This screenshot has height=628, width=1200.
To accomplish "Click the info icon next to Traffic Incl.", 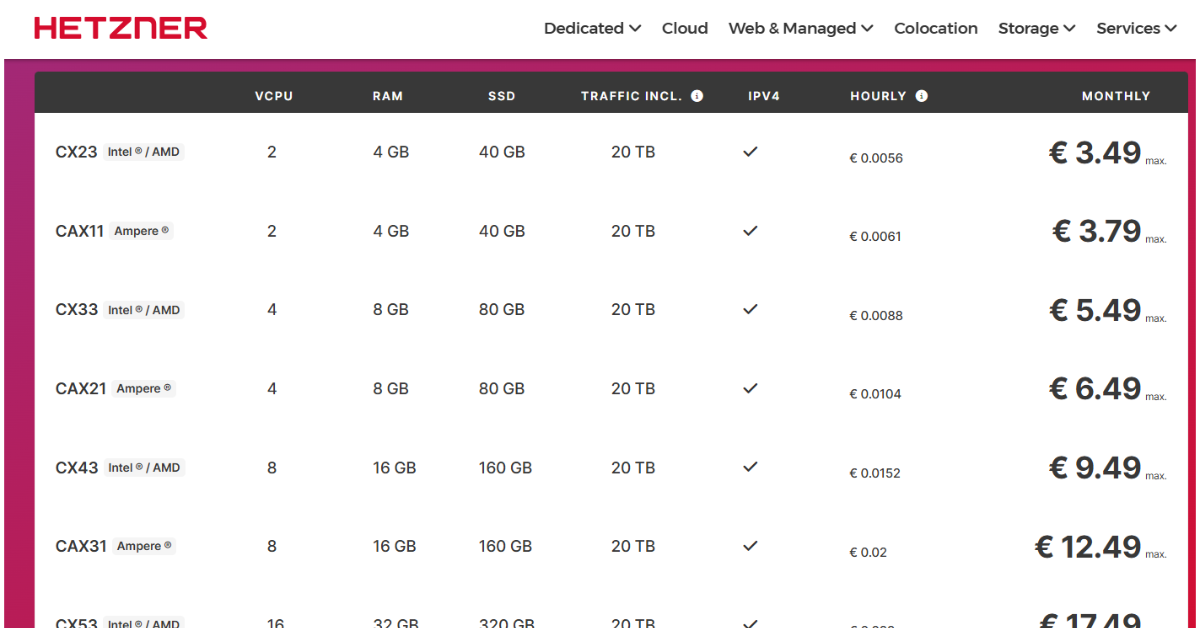I will point(697,96).
